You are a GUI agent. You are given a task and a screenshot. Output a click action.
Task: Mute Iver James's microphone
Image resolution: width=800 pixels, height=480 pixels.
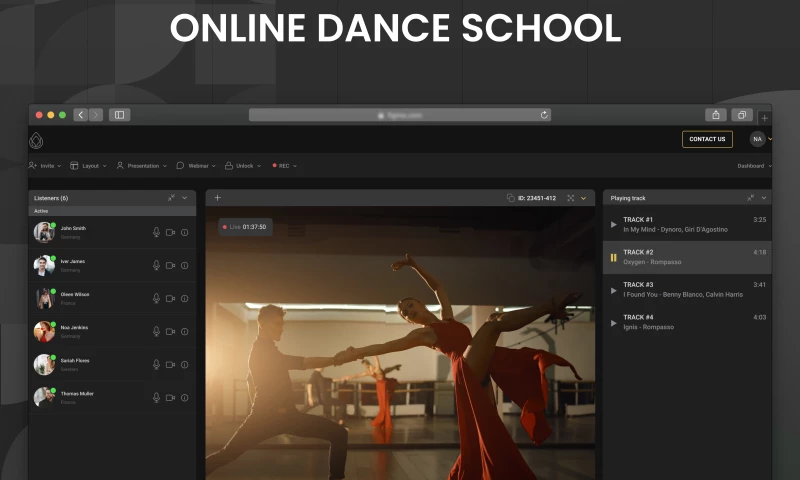click(156, 265)
